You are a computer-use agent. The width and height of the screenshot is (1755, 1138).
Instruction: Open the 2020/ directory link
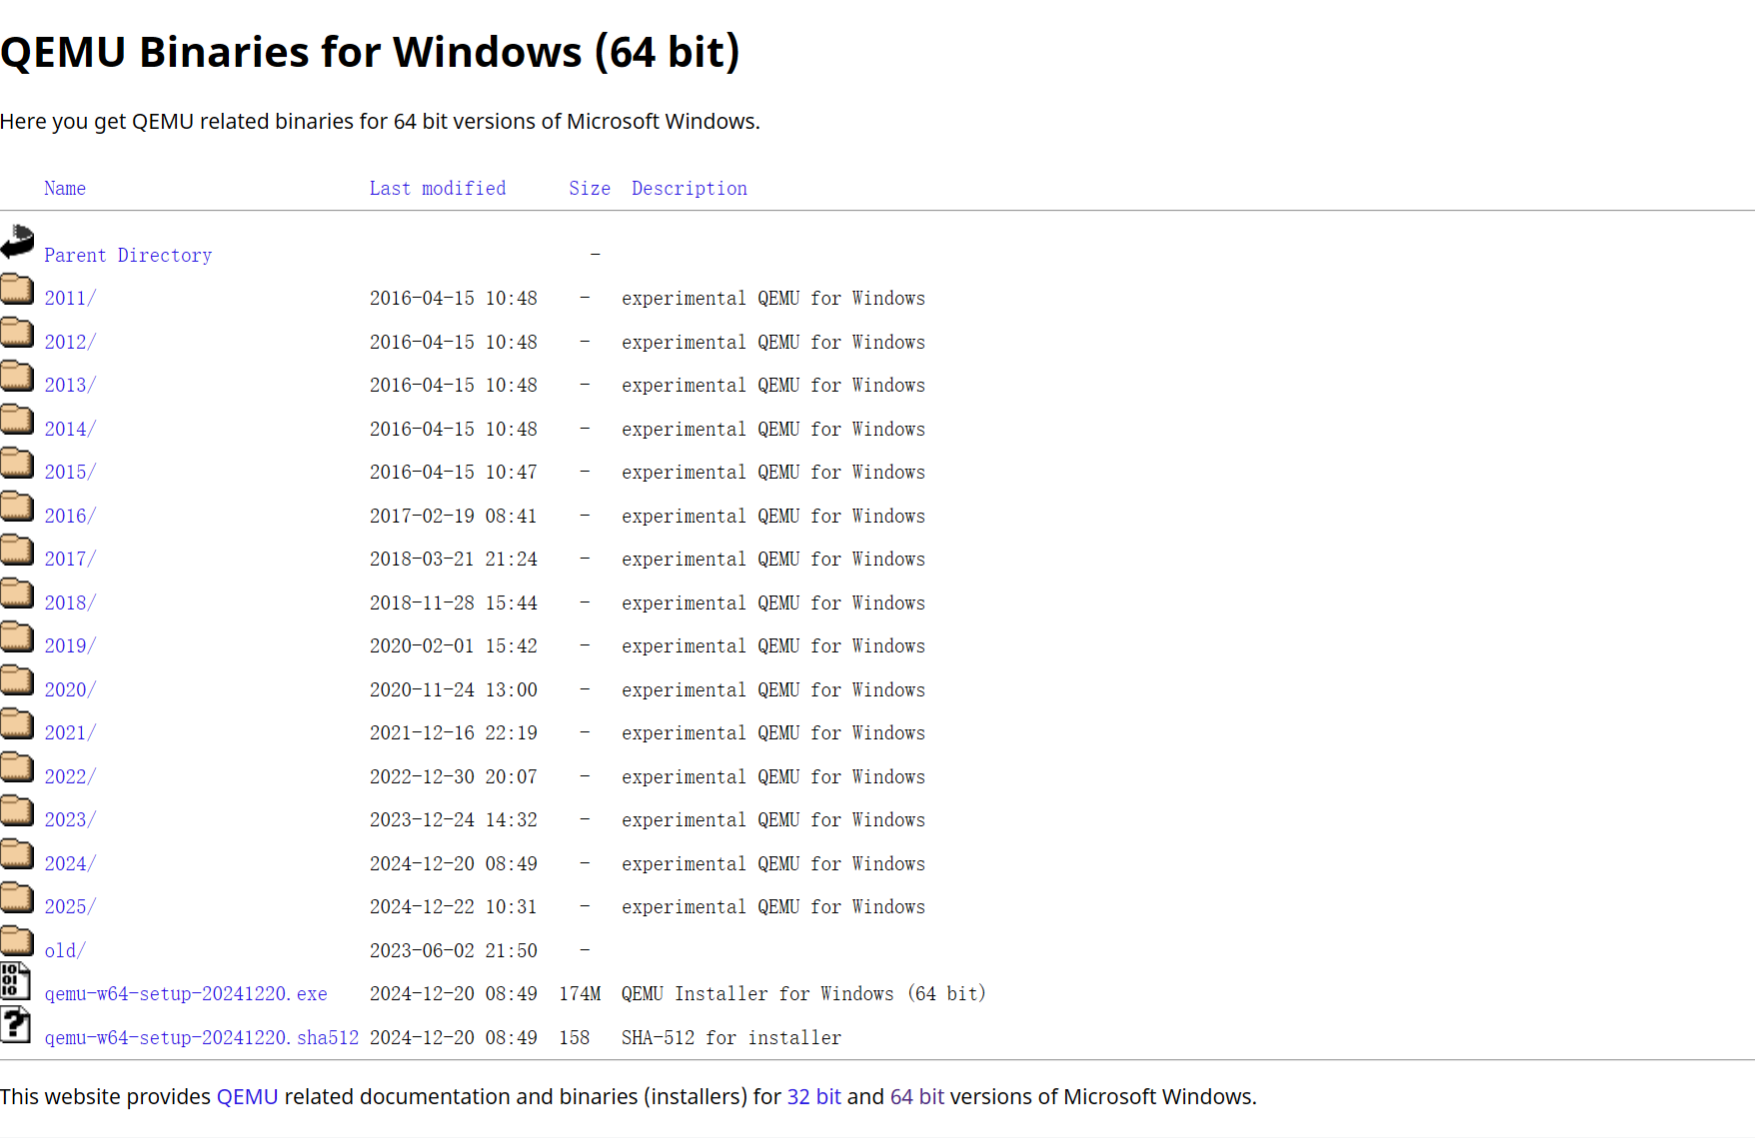pos(70,690)
